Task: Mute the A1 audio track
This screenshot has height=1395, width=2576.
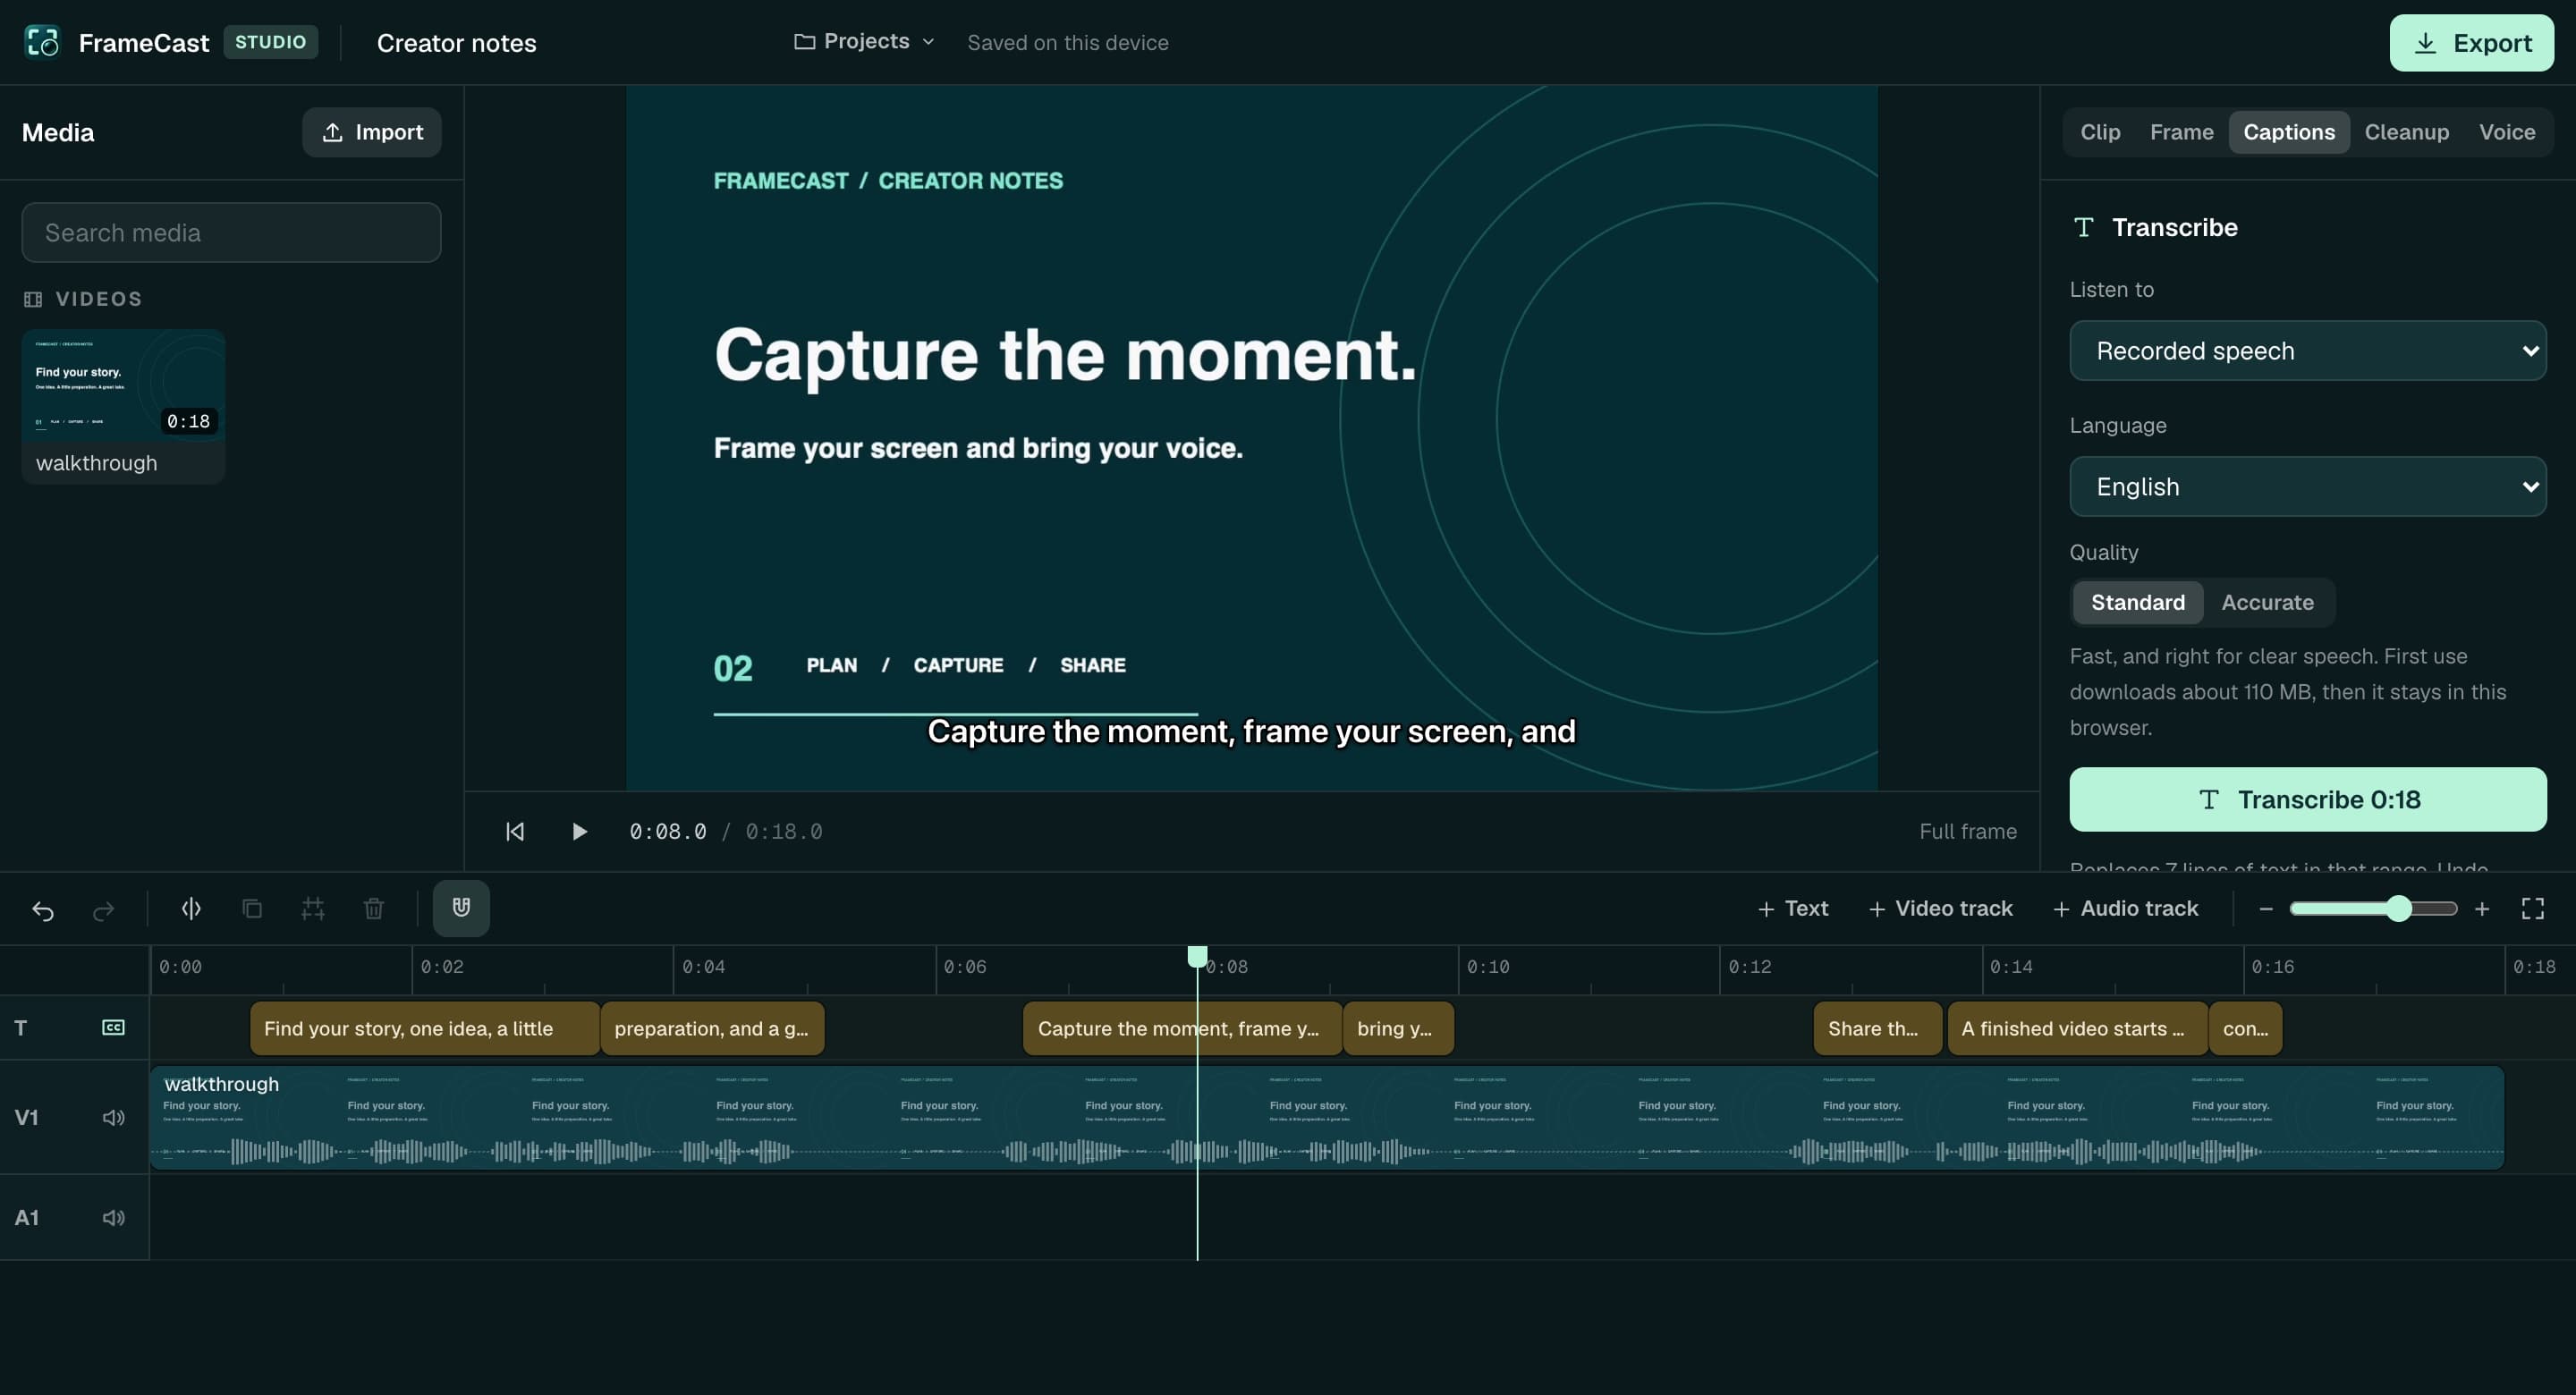Action: pyautogui.click(x=114, y=1217)
